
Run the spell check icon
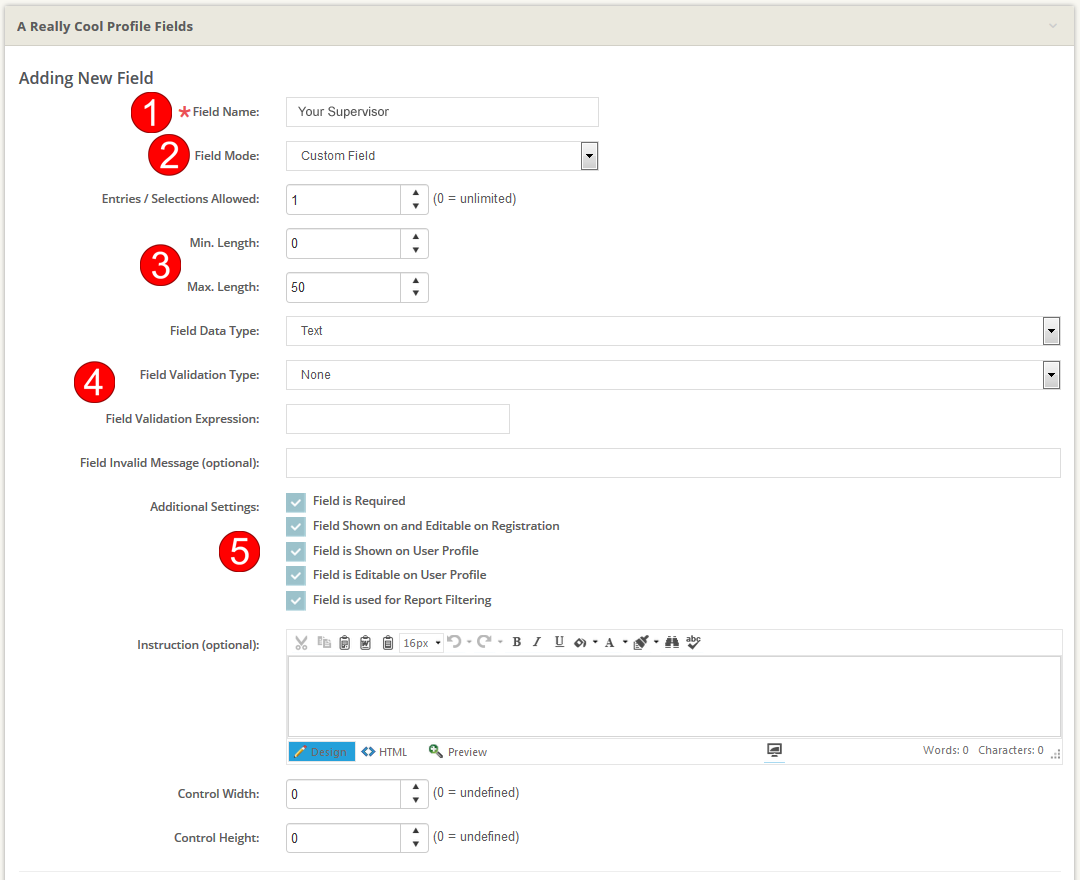click(694, 642)
